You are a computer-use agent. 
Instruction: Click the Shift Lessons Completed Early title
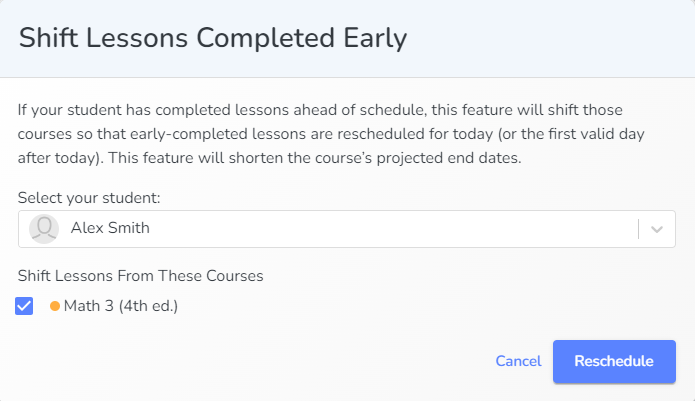pyautogui.click(x=213, y=38)
